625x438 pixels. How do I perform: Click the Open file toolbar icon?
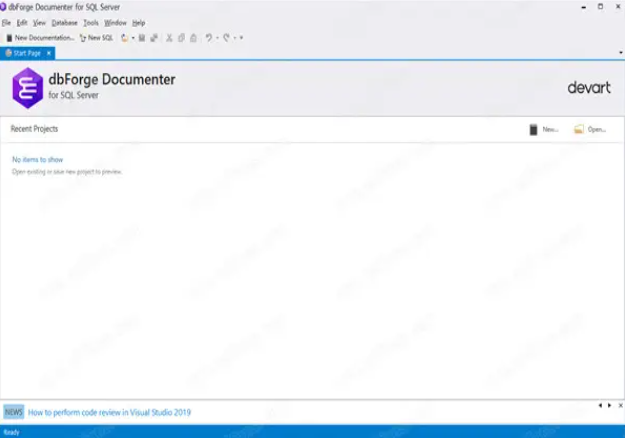[124, 38]
